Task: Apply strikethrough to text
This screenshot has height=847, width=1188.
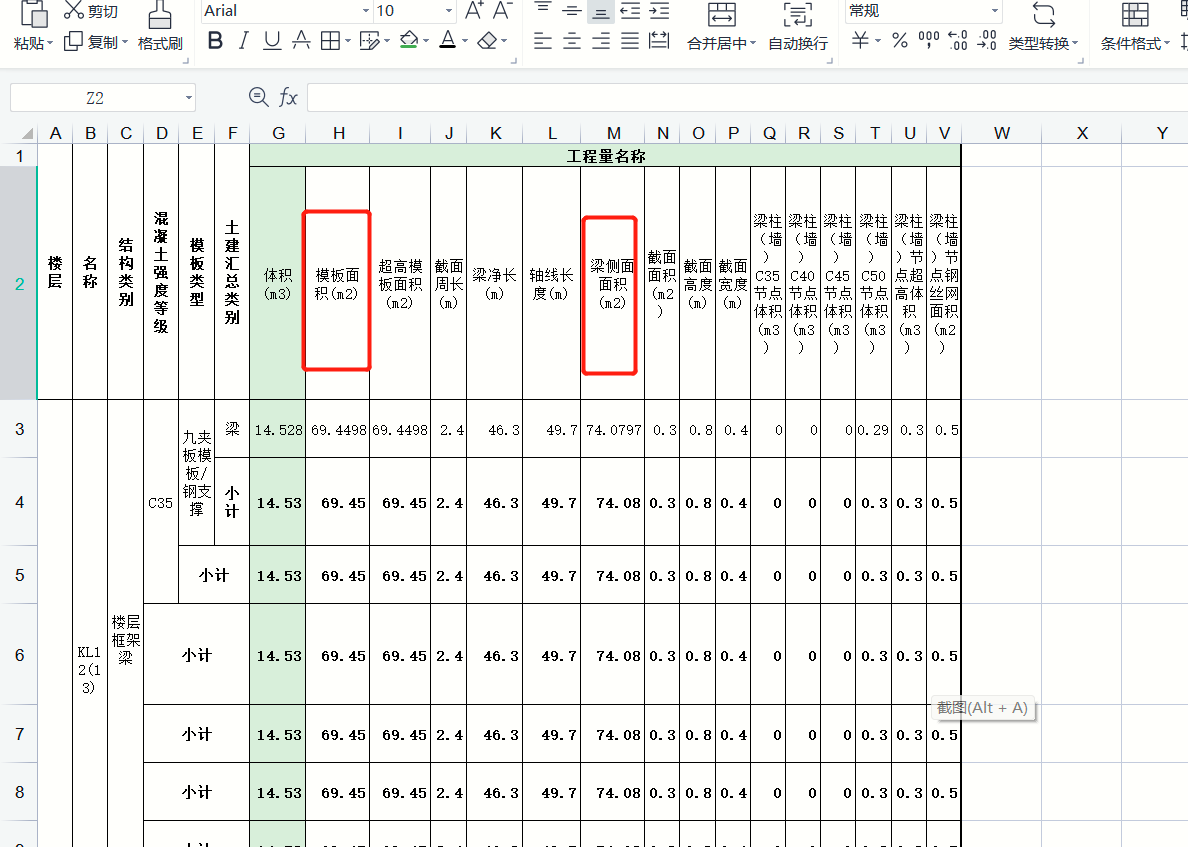Action: coord(302,41)
